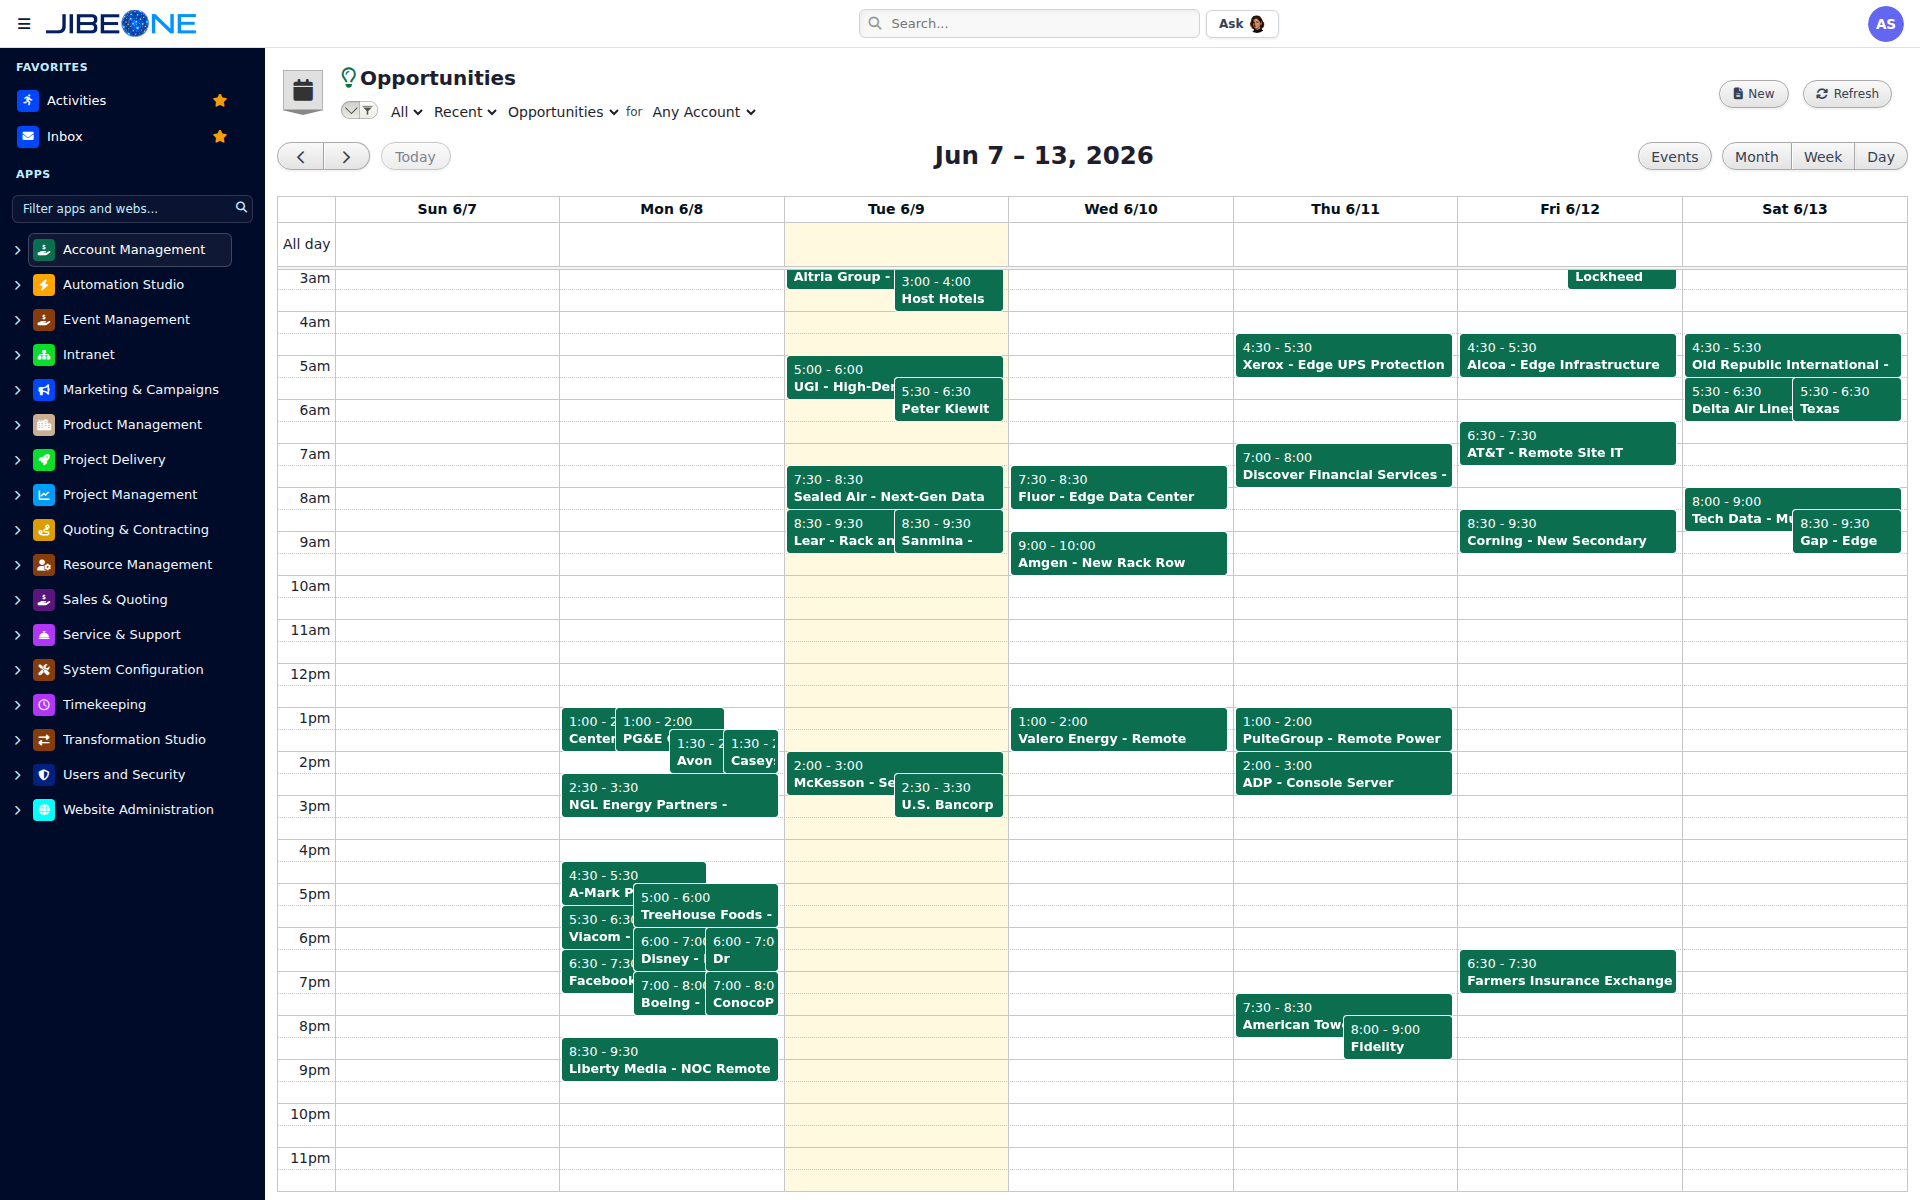Screen dimensions: 1920x1200
Task: Open the Events view
Action: 1674,157
